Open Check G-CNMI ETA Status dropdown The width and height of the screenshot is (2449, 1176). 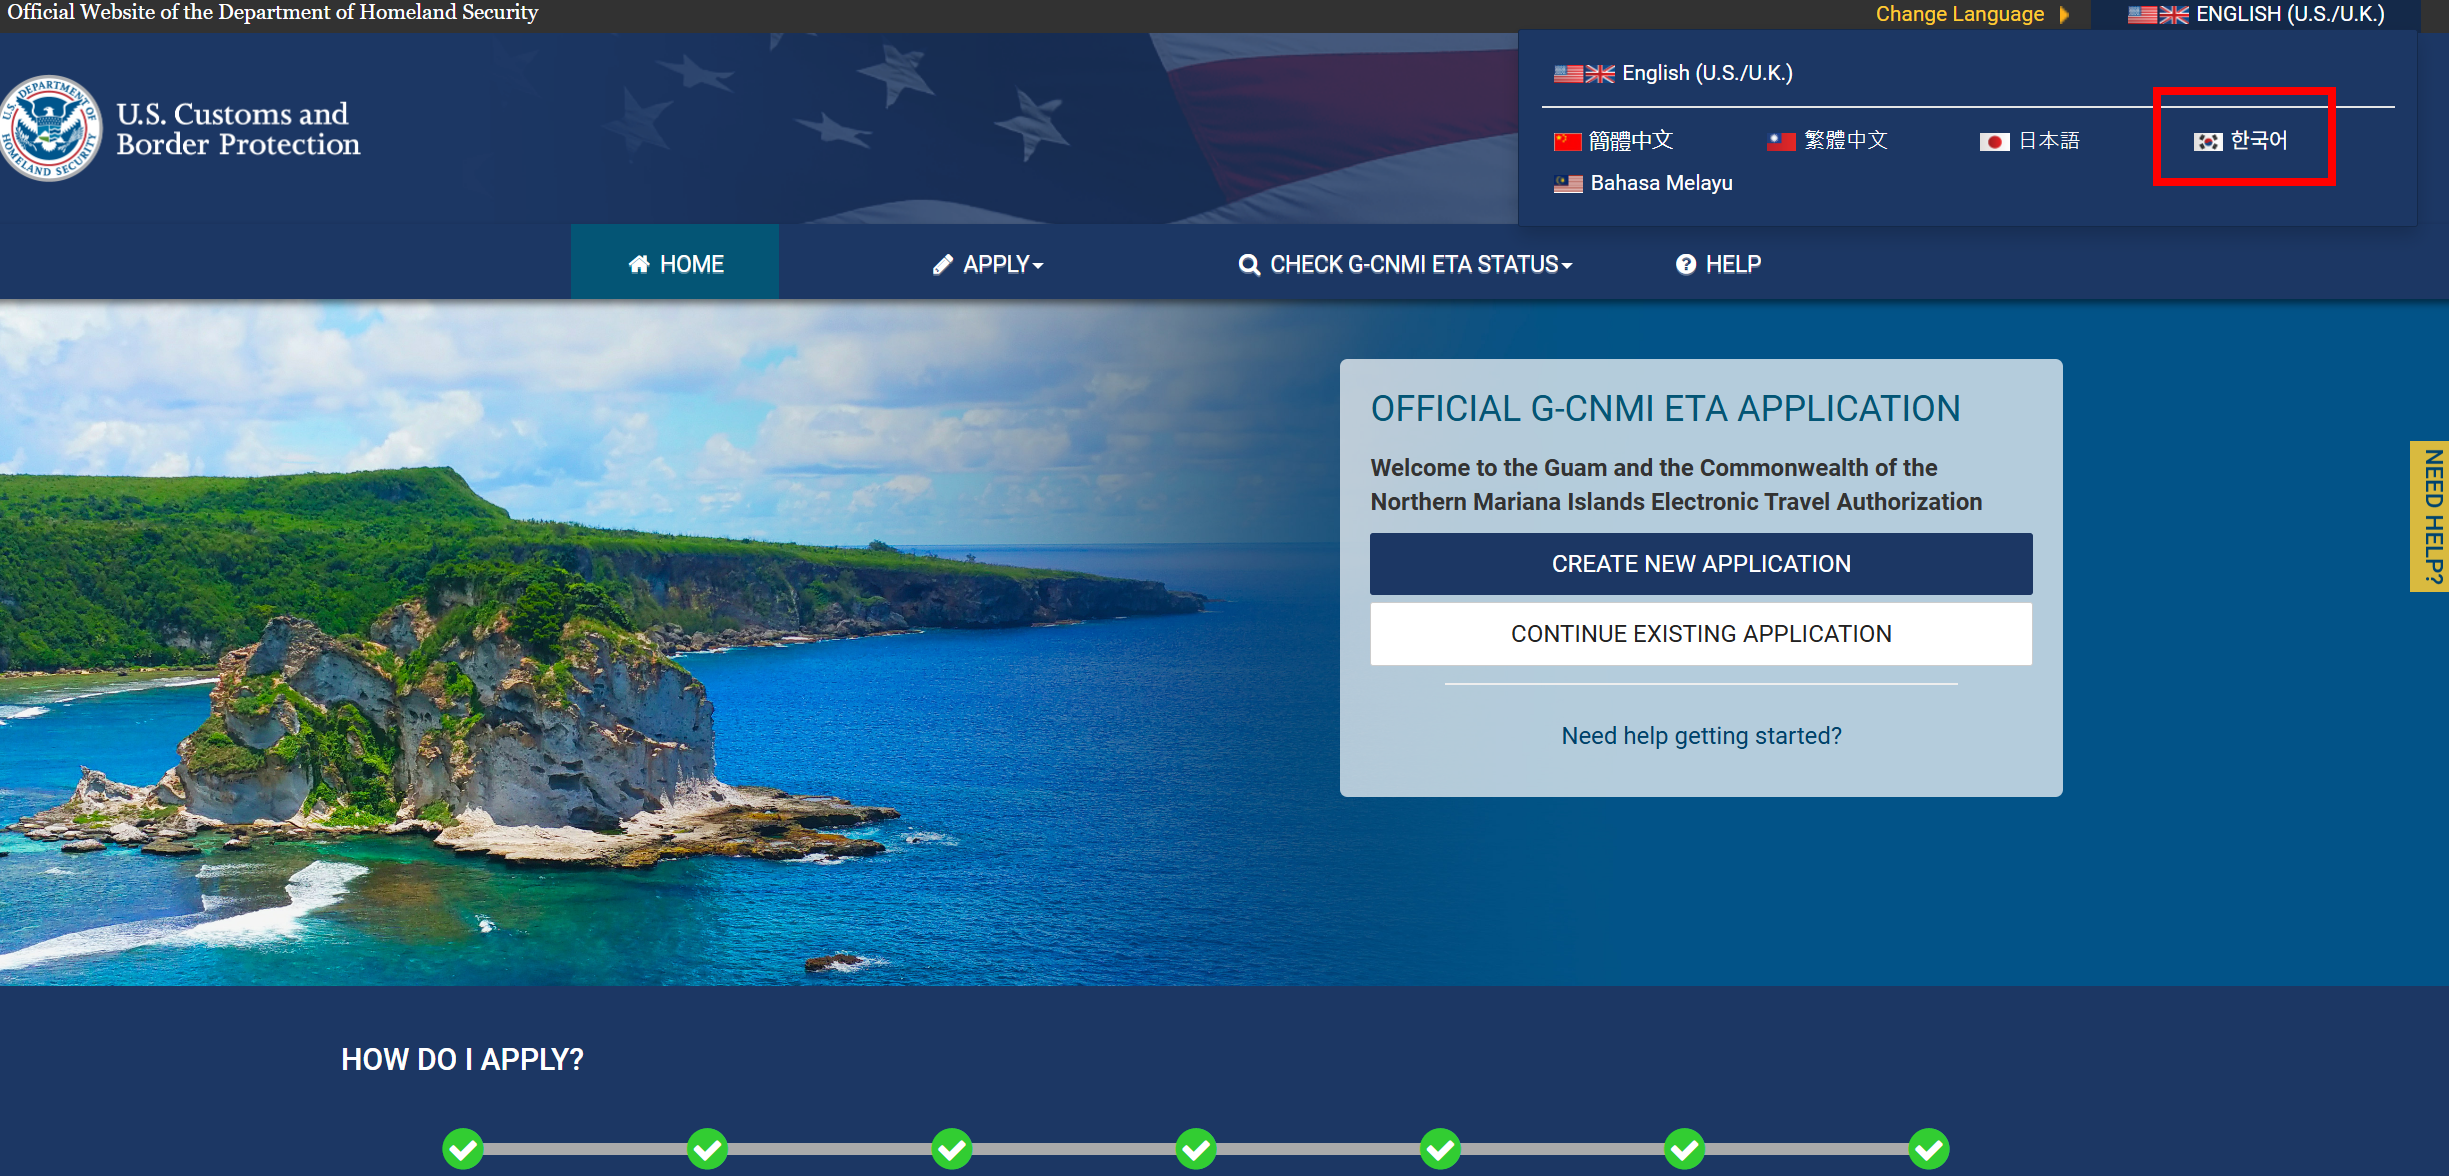pyautogui.click(x=1405, y=264)
